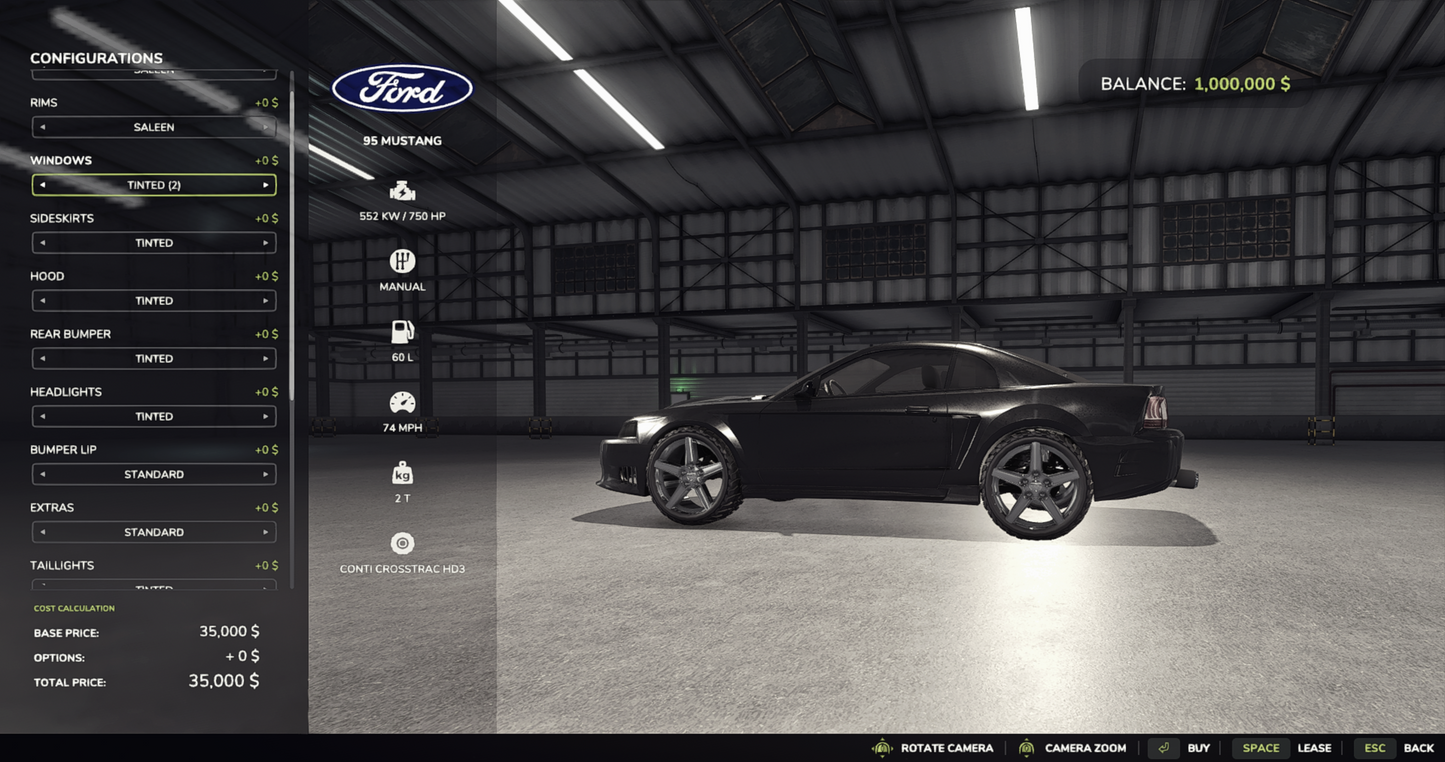The height and width of the screenshot is (762, 1445).
Task: Click the Conti Crosstrac HD3 tire icon
Action: [402, 543]
